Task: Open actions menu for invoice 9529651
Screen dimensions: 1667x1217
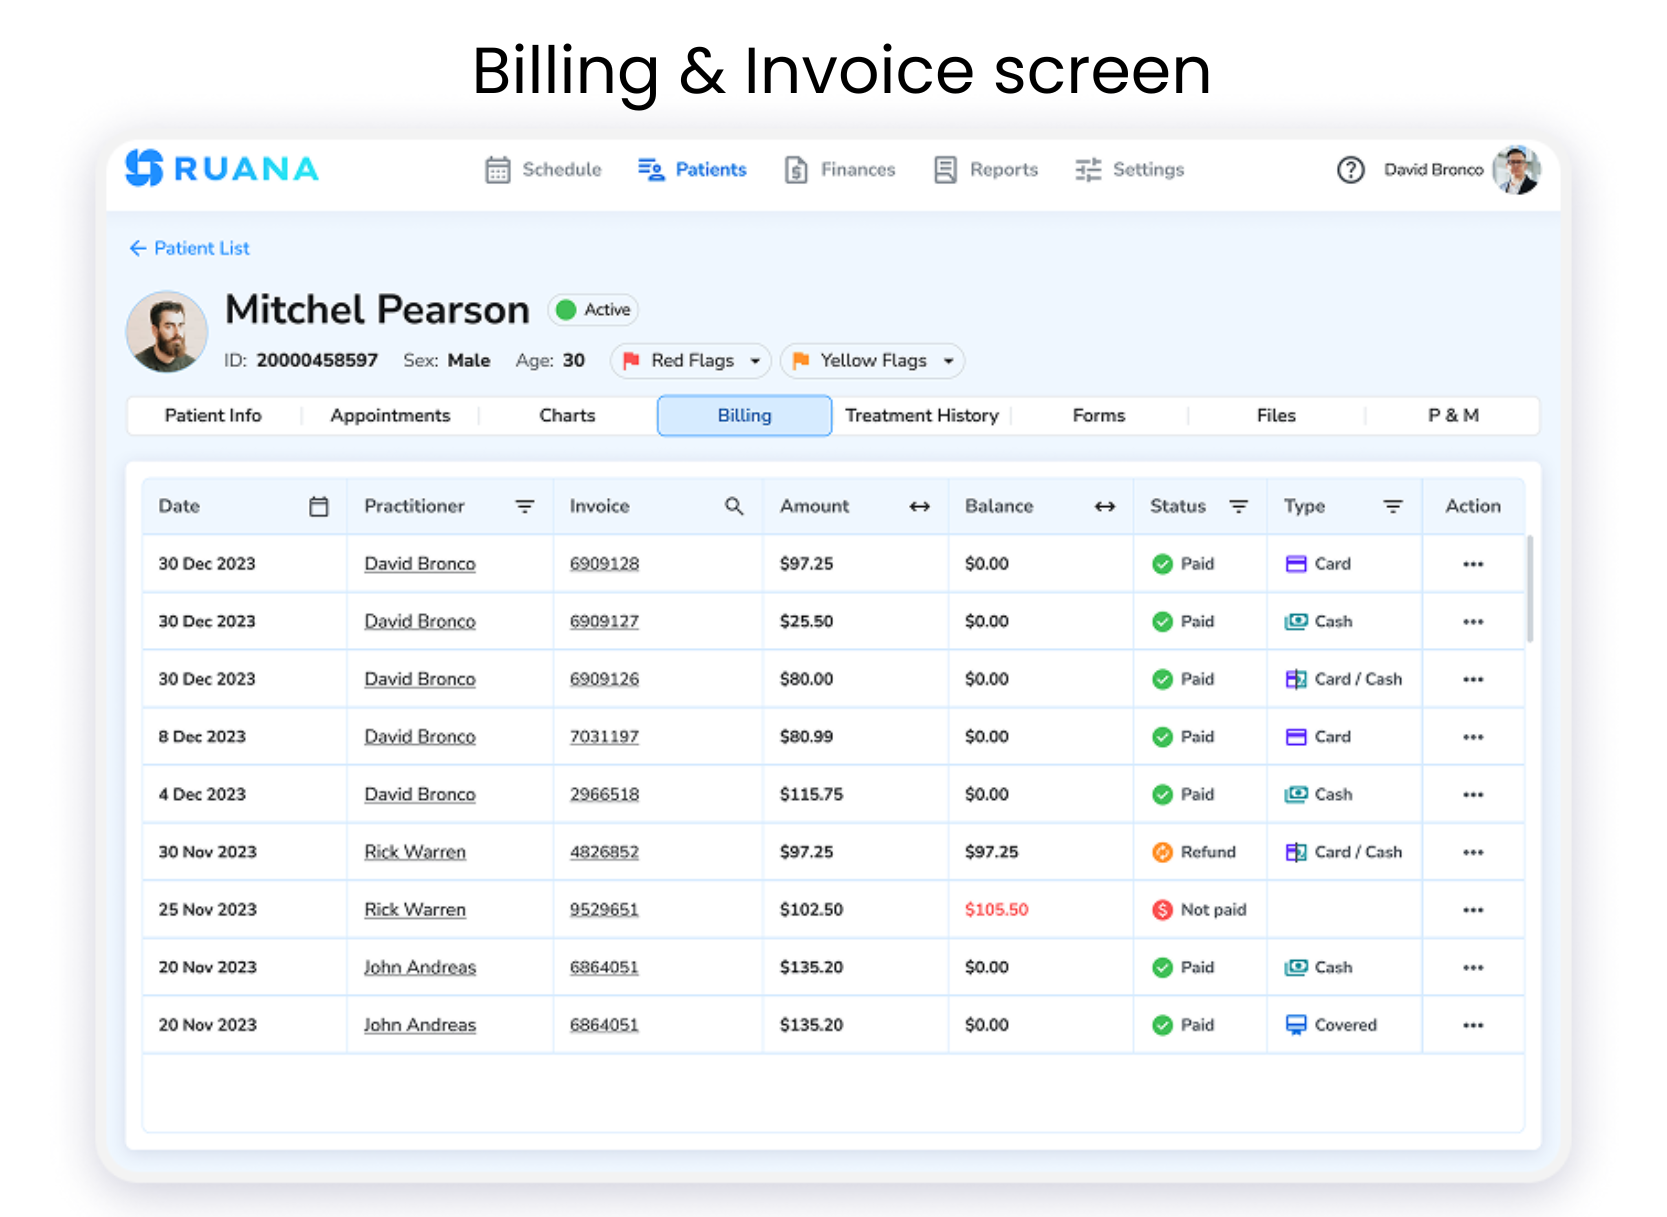Action: coord(1473,910)
